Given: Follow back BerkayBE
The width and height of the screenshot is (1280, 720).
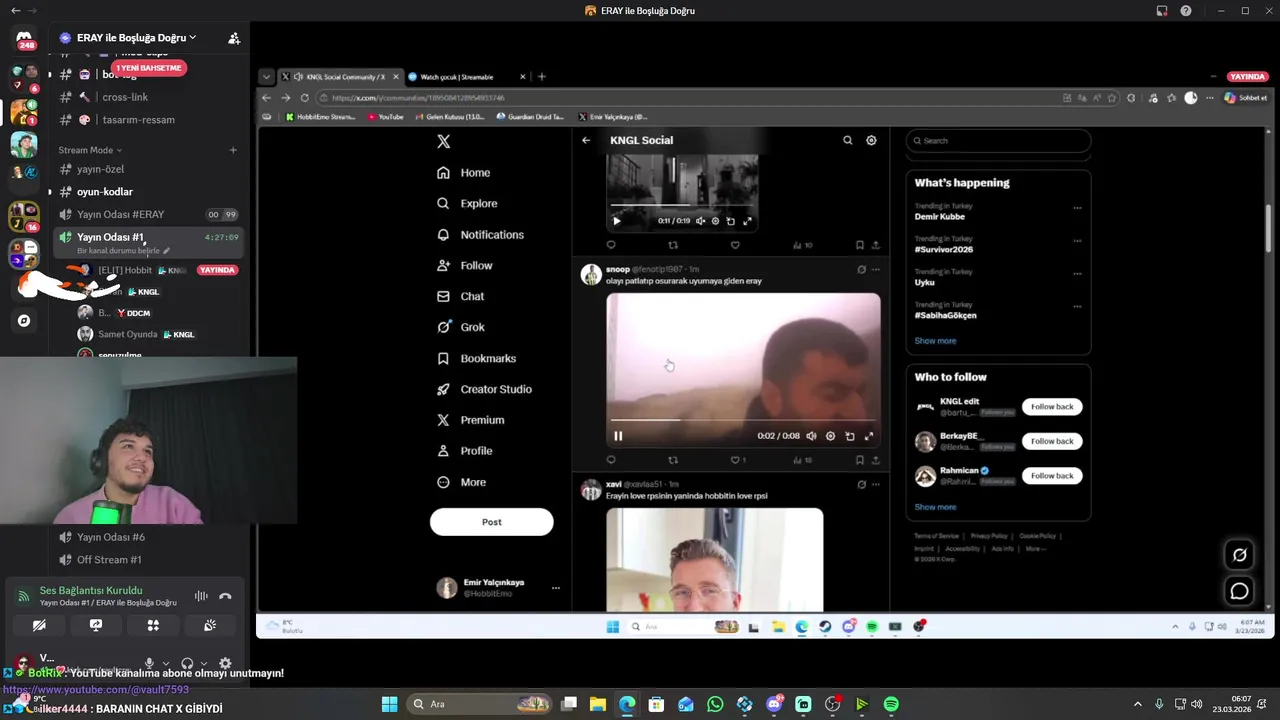Looking at the screenshot, I should (x=1052, y=441).
